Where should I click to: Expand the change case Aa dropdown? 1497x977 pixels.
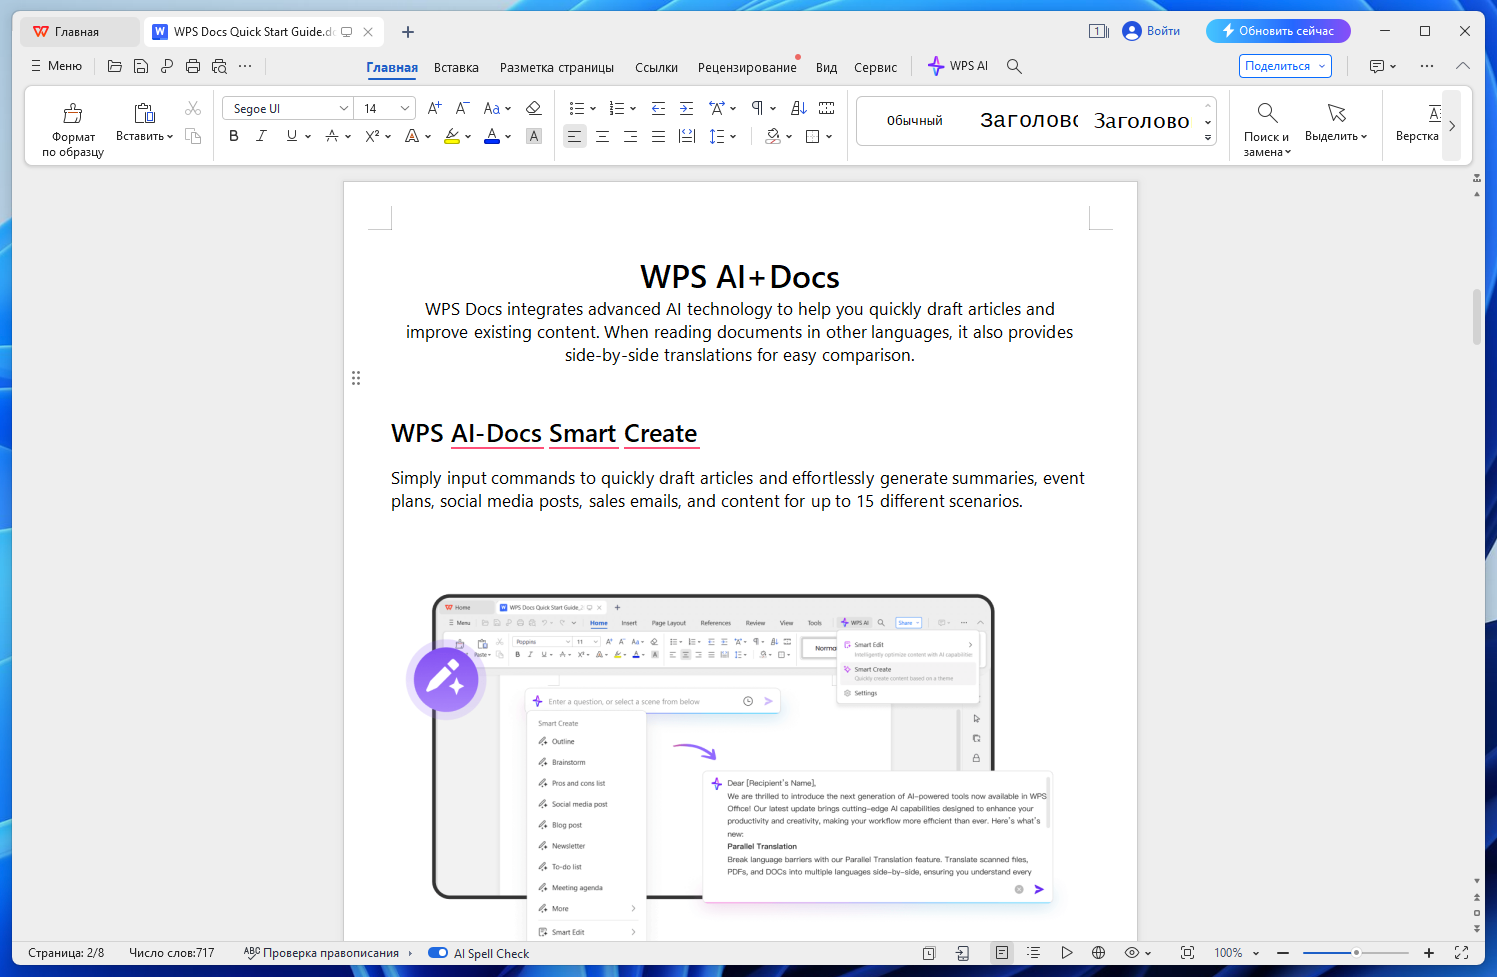pos(508,109)
